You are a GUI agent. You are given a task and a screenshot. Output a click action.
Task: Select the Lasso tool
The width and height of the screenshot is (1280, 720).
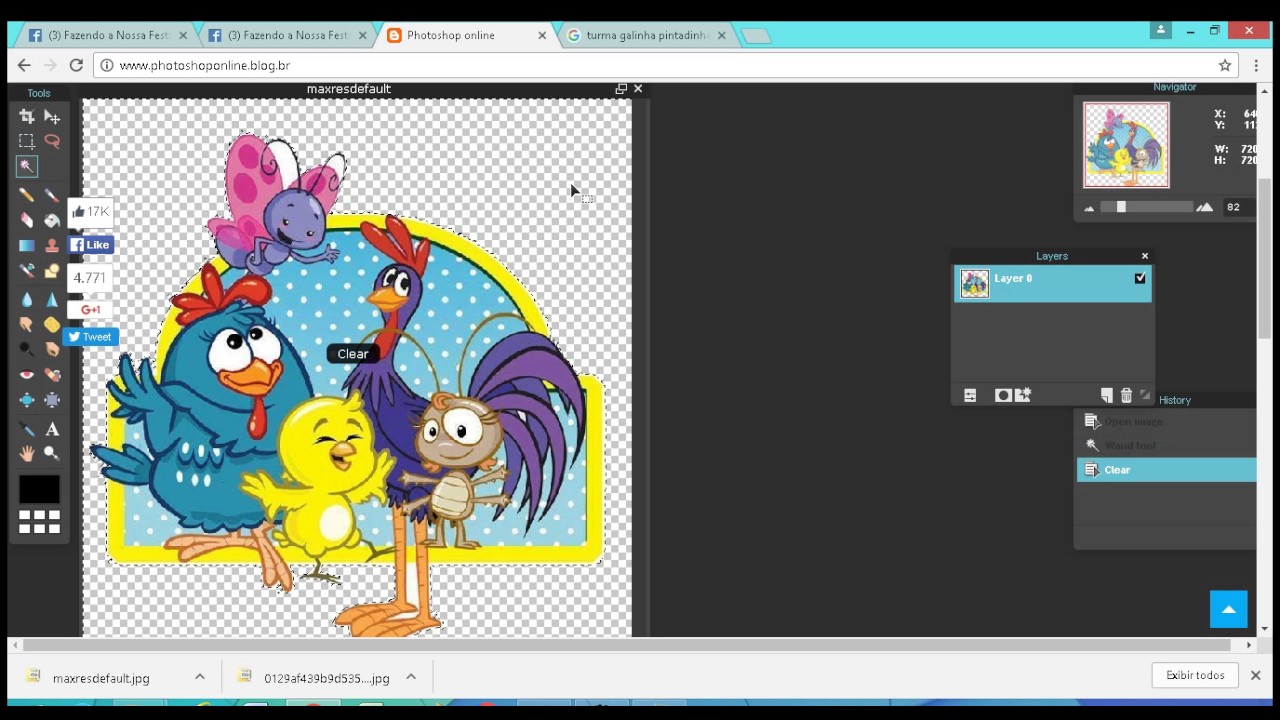click(x=52, y=141)
